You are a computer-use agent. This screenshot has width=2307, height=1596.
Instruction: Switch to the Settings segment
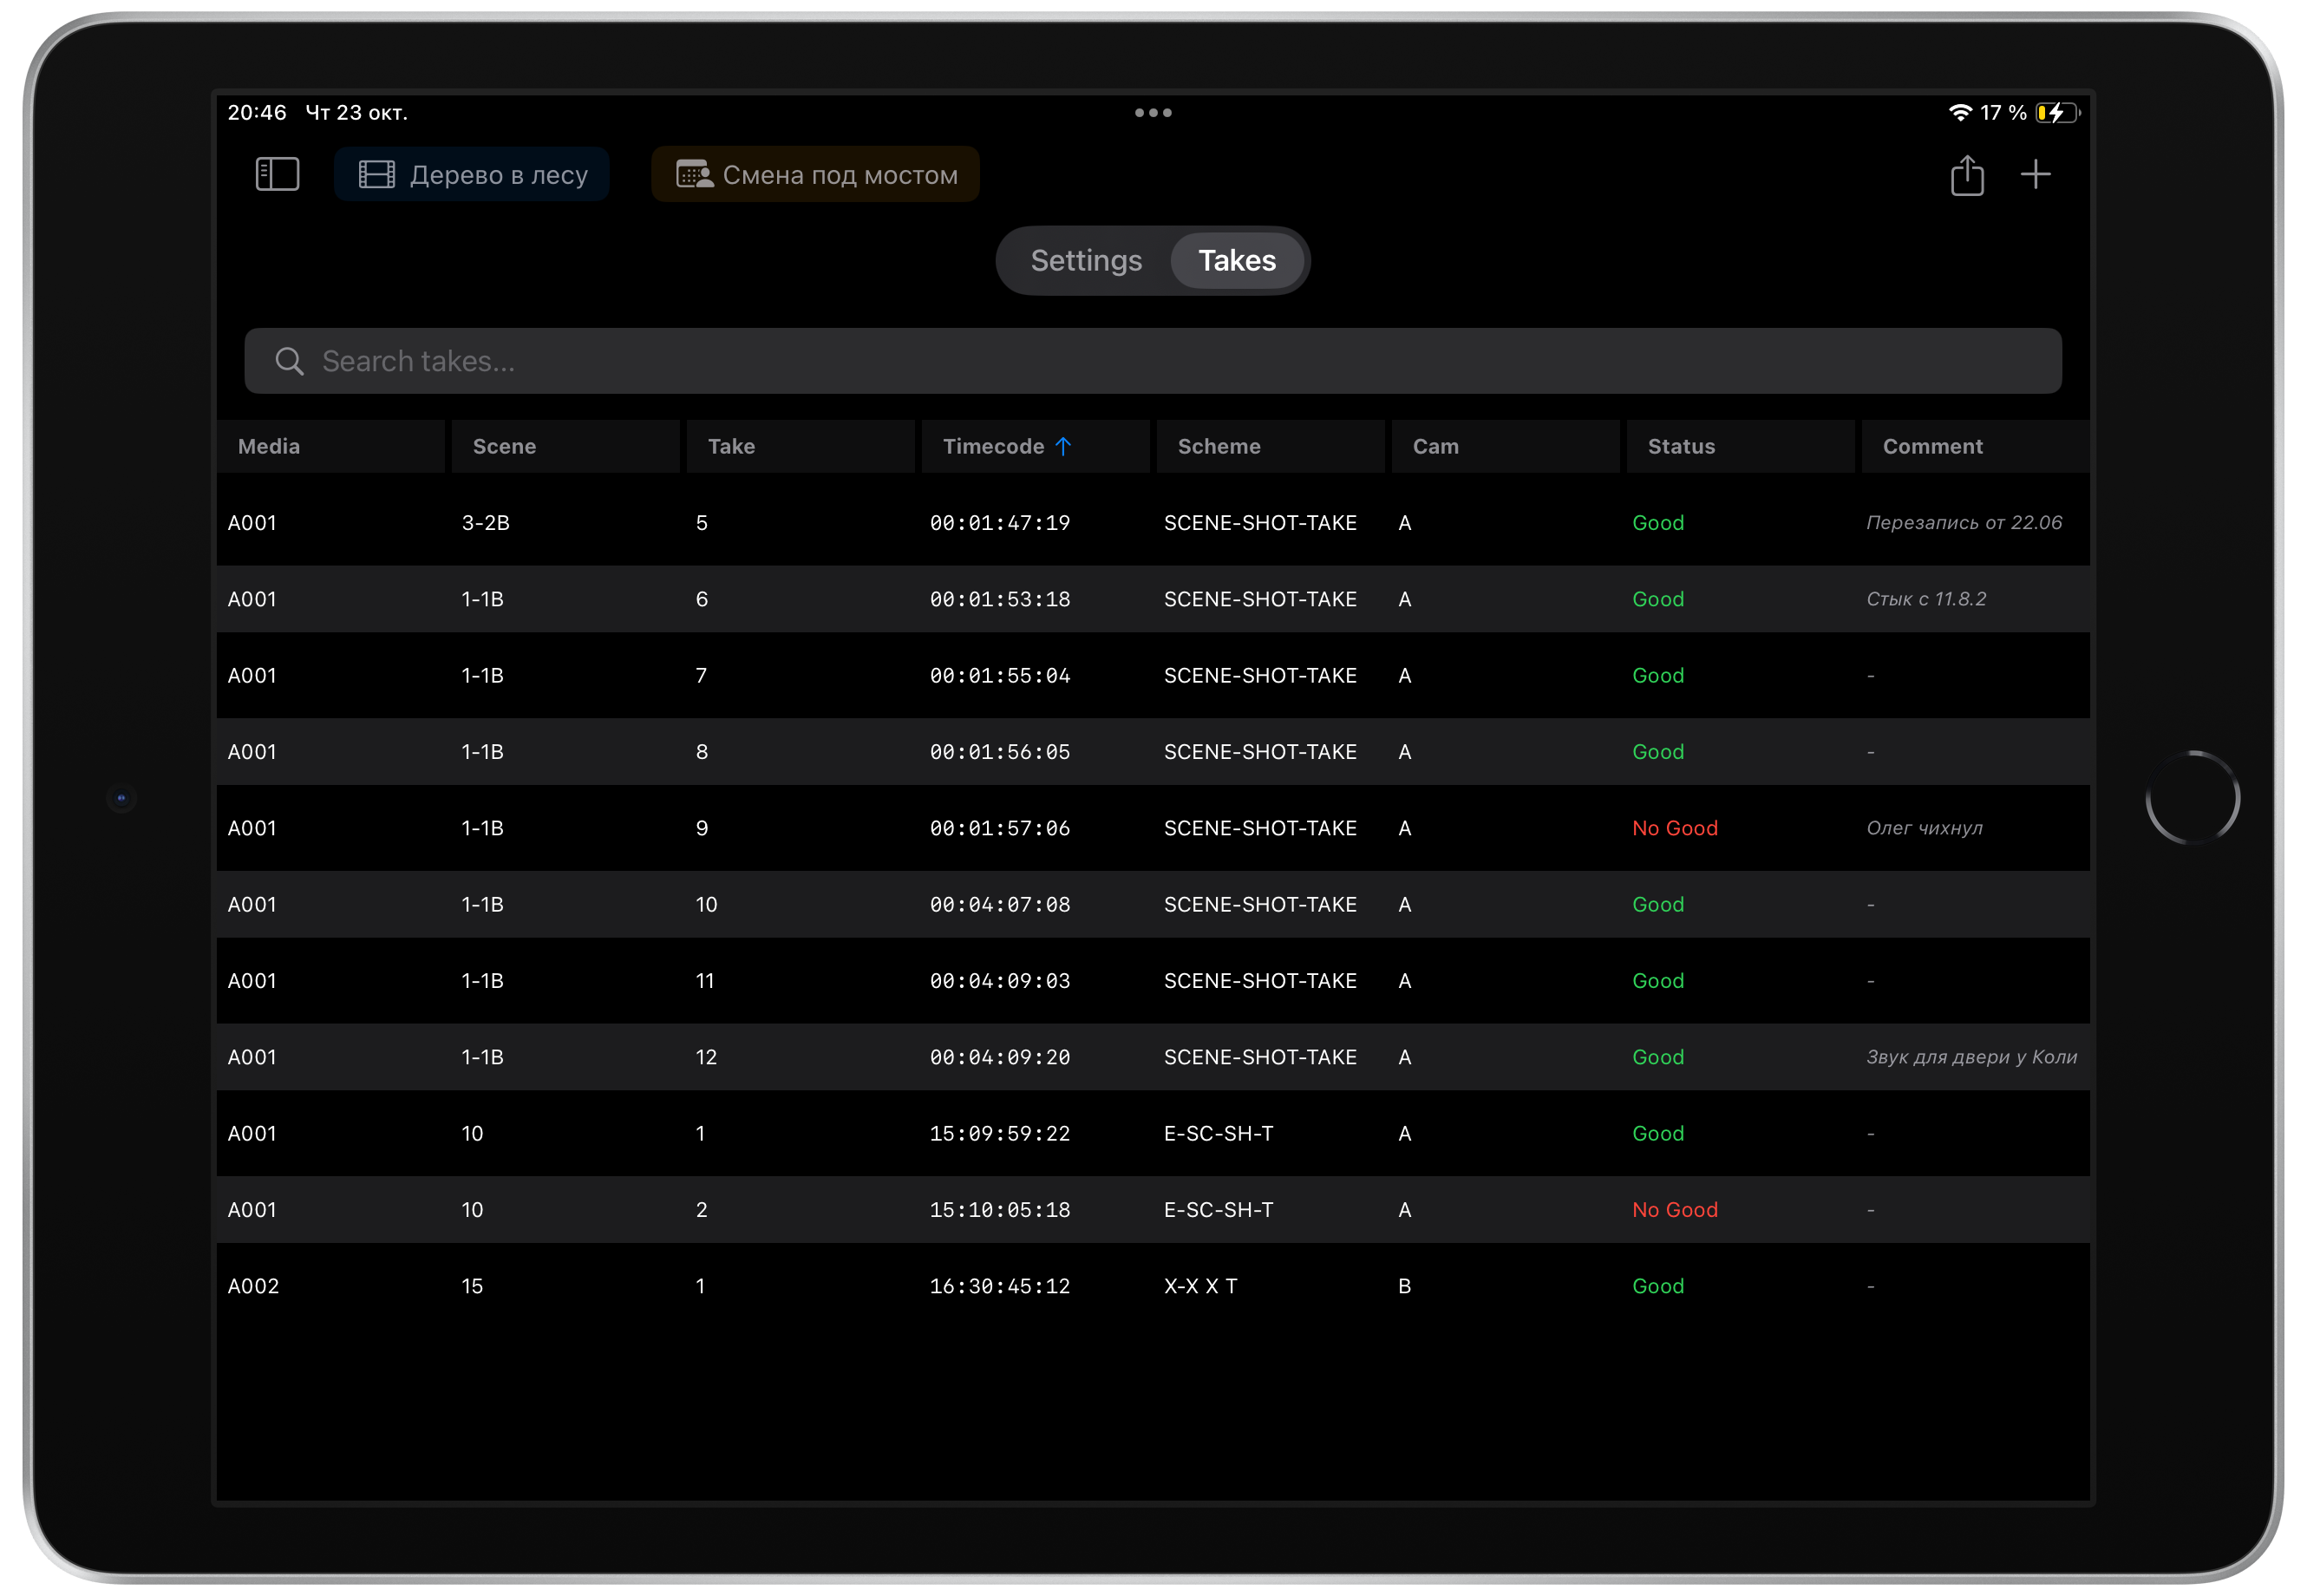(x=1086, y=261)
